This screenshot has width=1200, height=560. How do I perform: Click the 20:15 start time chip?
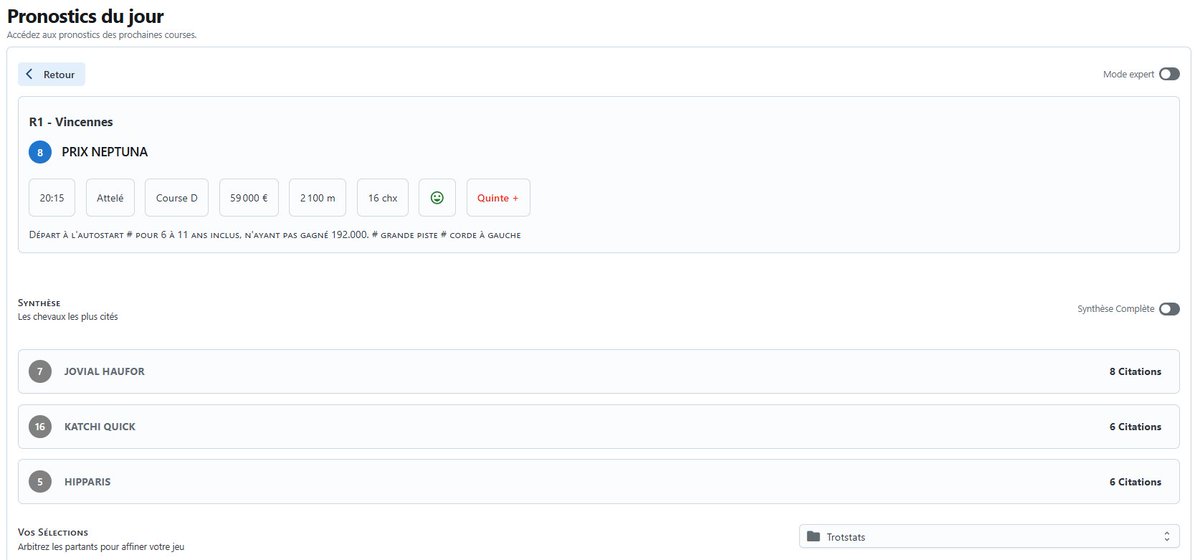[x=52, y=198]
